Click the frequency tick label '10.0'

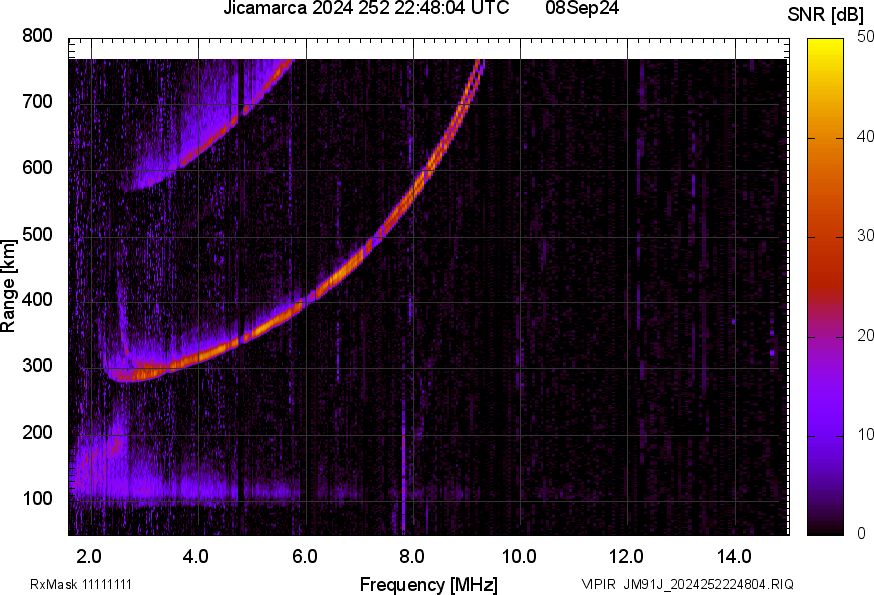pos(519,557)
